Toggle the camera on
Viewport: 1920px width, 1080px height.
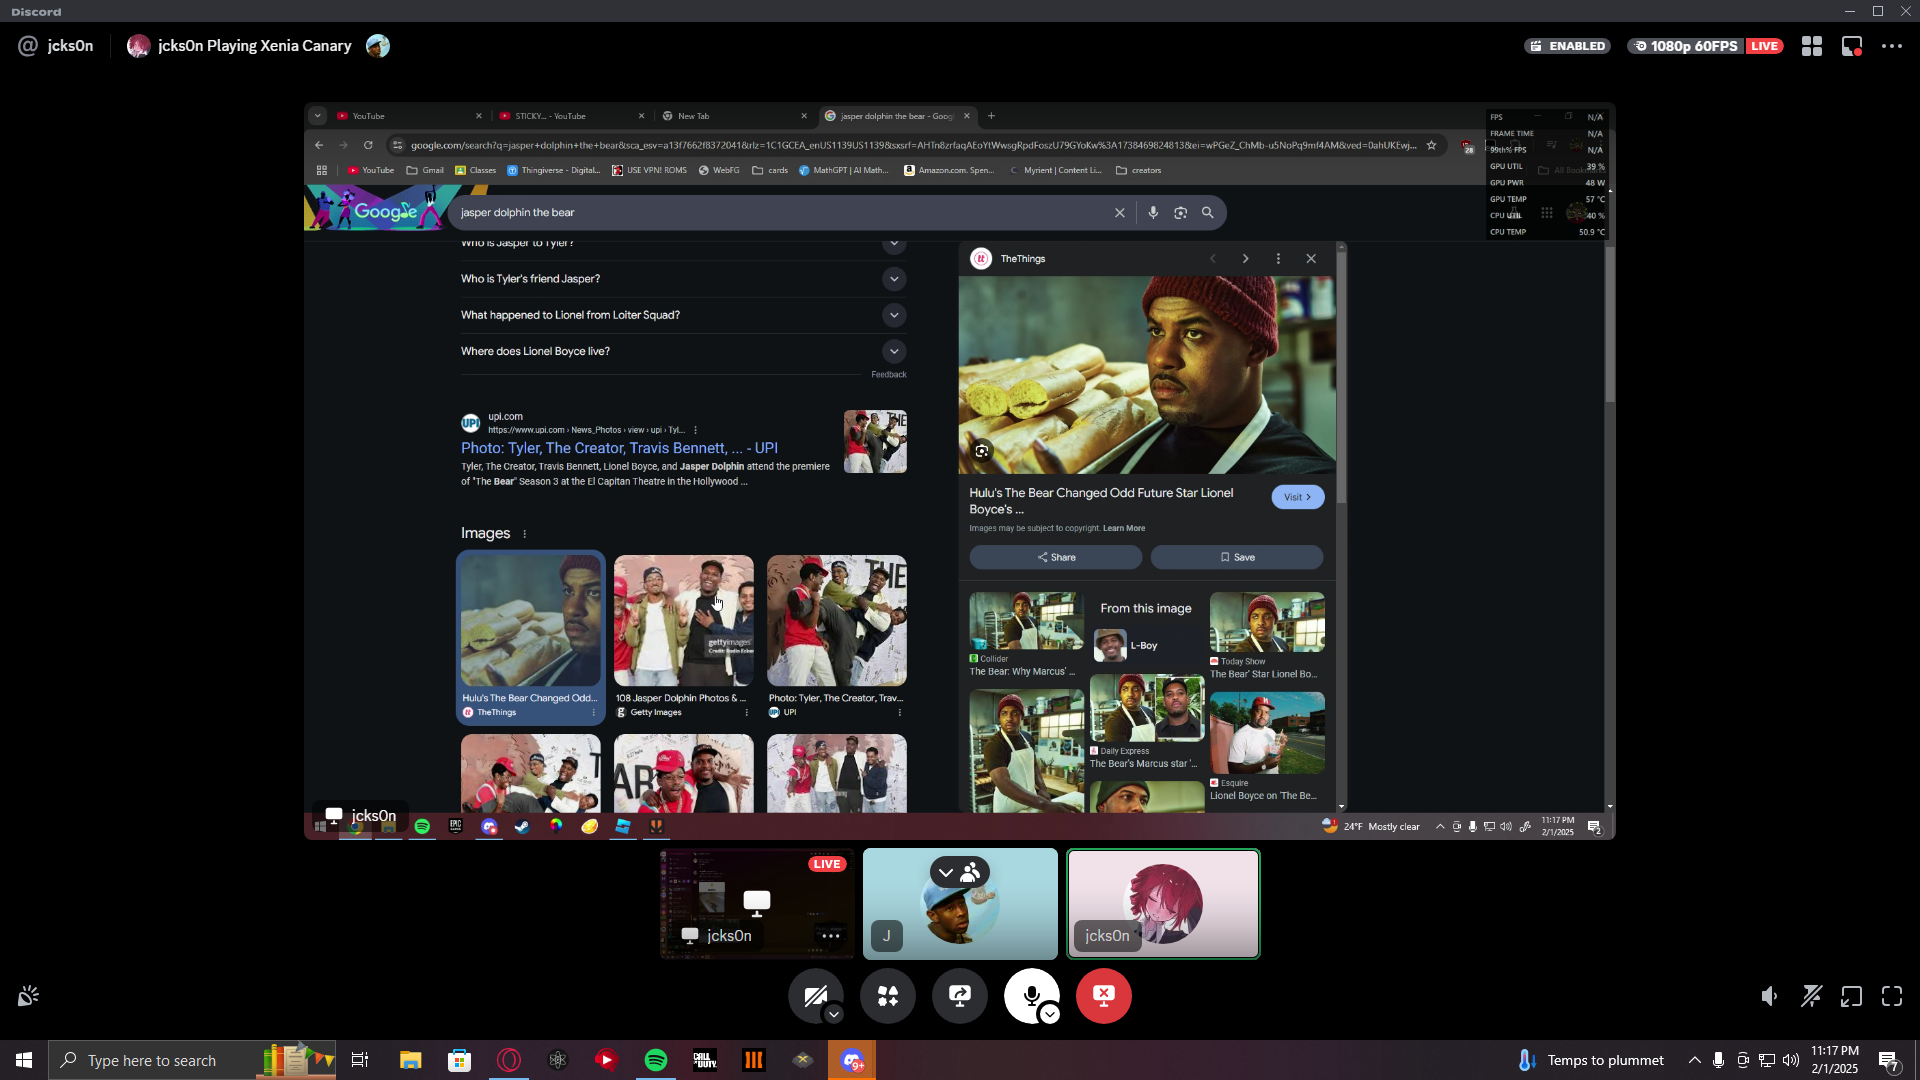(x=814, y=996)
